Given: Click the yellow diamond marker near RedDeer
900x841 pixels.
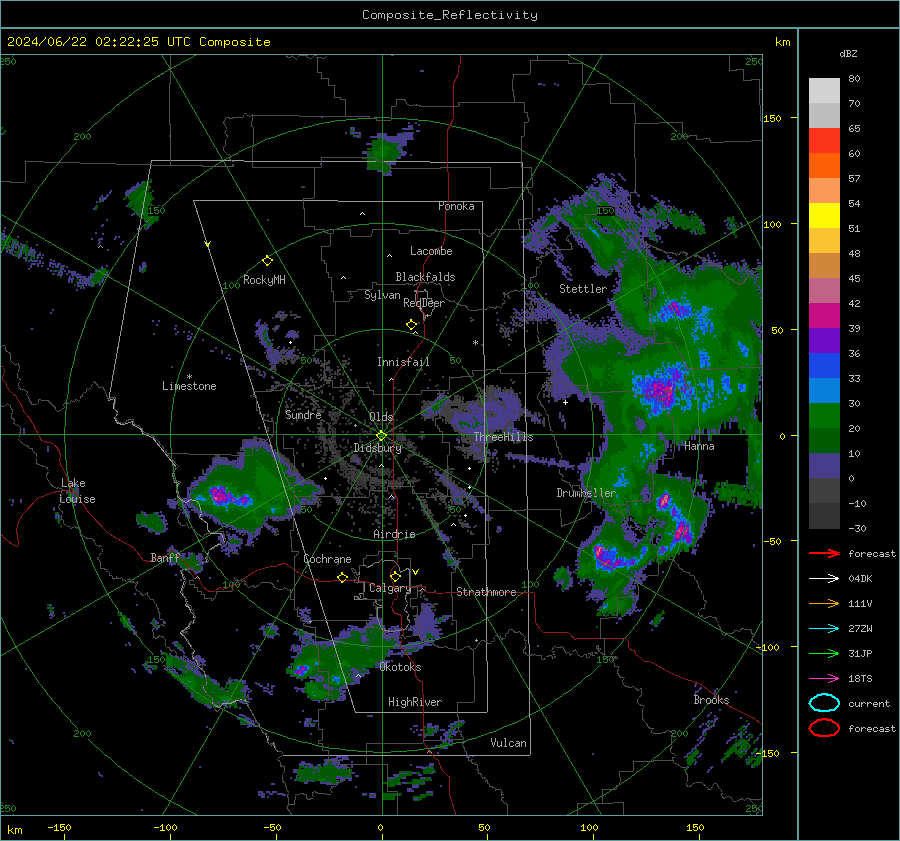Looking at the screenshot, I should point(412,324).
